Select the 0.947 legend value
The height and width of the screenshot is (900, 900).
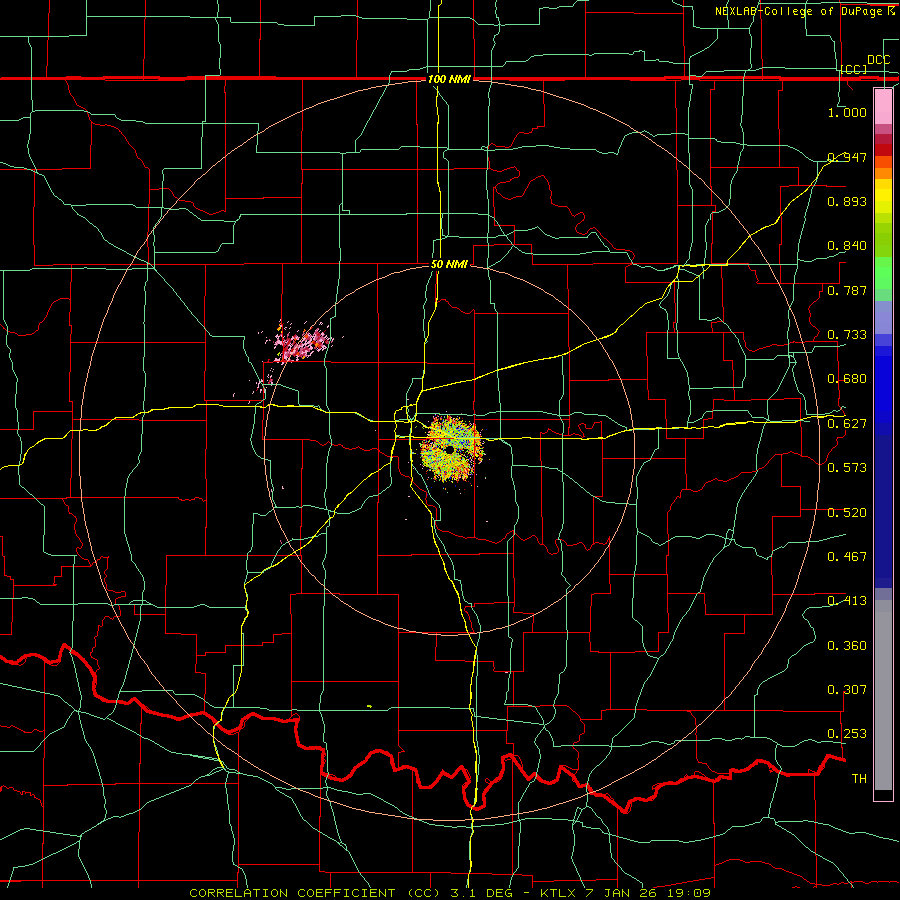click(847, 157)
